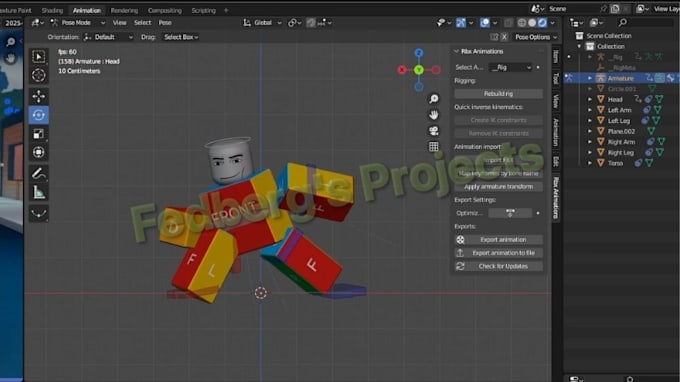Click the Rebuild rig button
680x382 pixels.
(x=498, y=94)
